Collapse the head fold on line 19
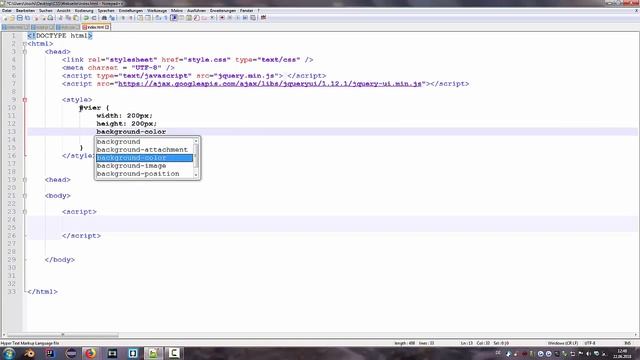 click(25, 180)
